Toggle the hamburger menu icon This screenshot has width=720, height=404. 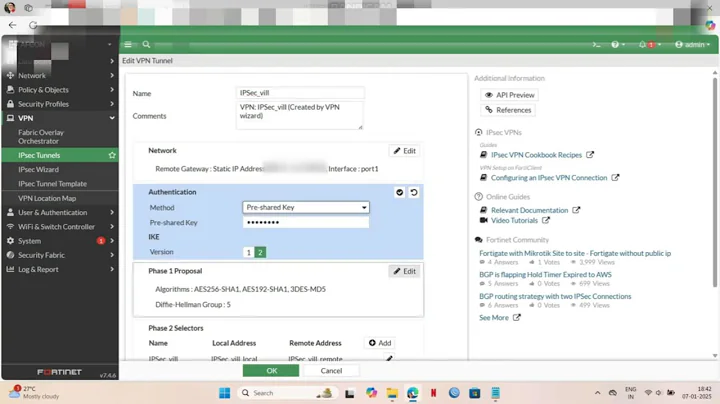128,45
